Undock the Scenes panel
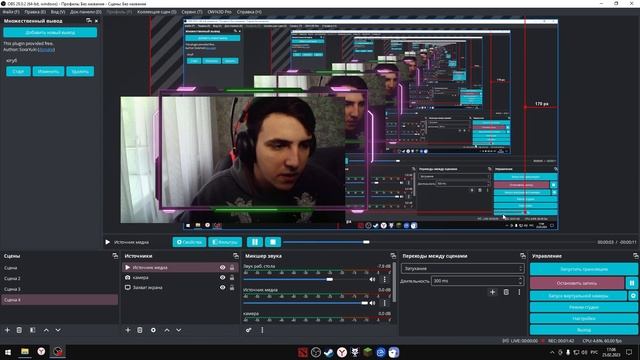 (x=115, y=256)
